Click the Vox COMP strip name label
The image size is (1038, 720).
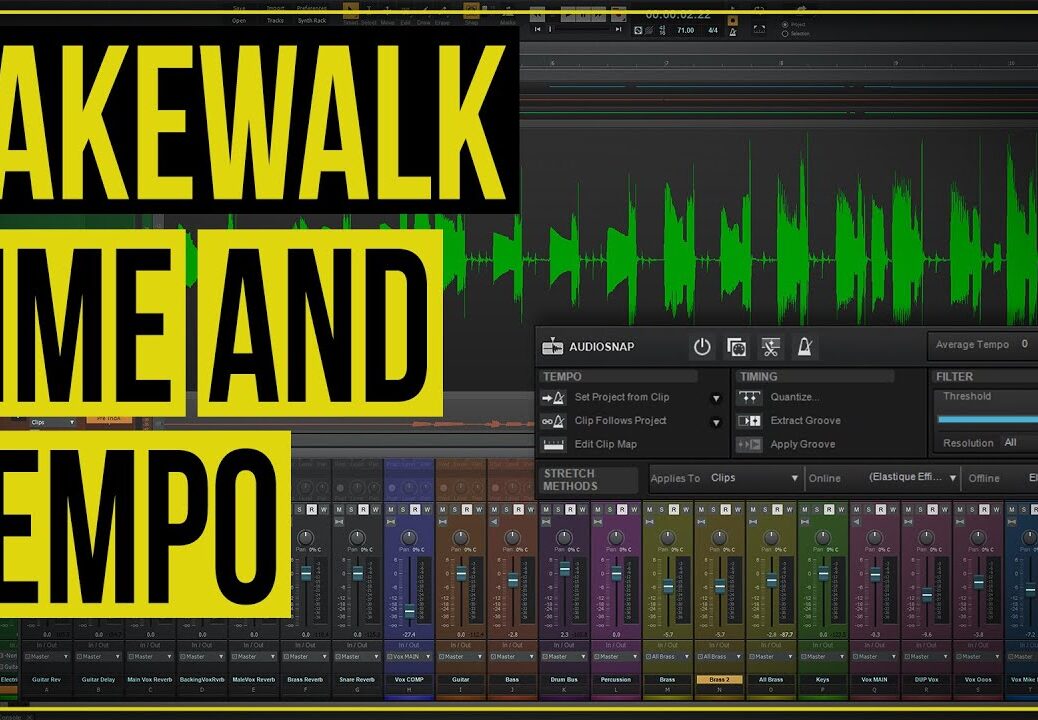pos(409,680)
